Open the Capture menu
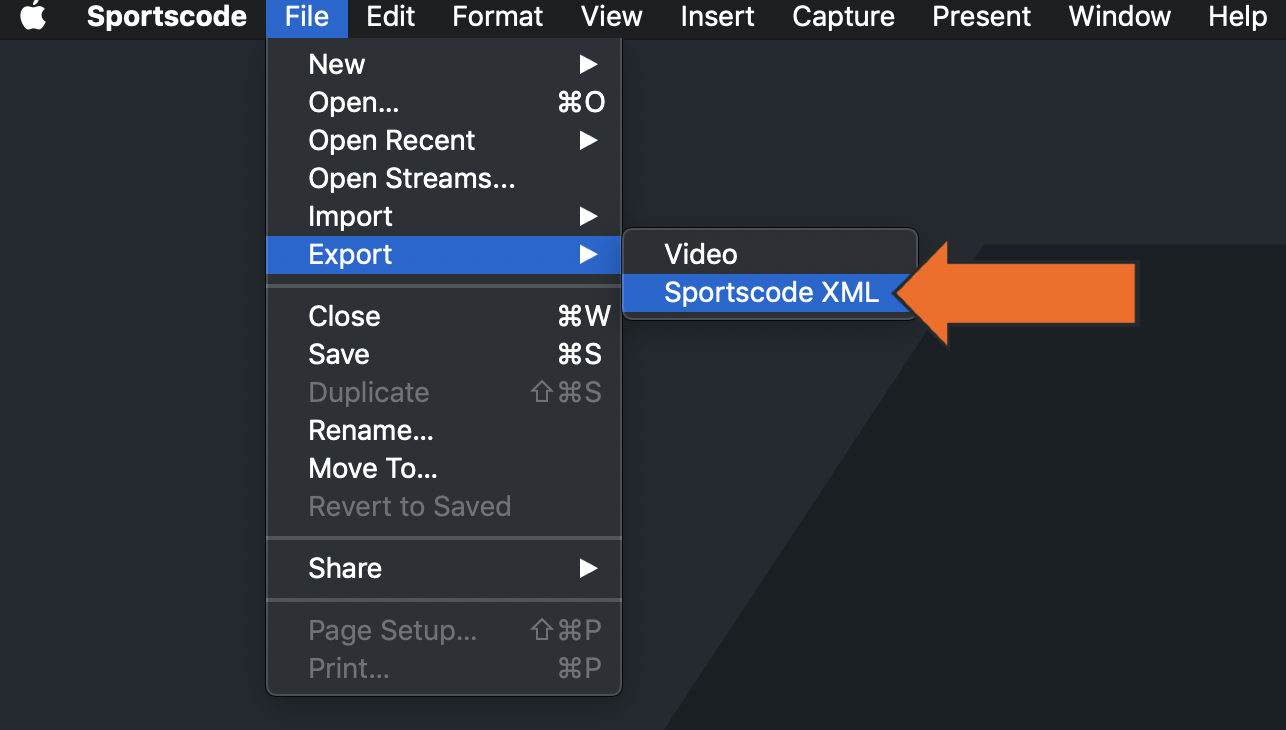The image size is (1286, 730). [x=842, y=16]
